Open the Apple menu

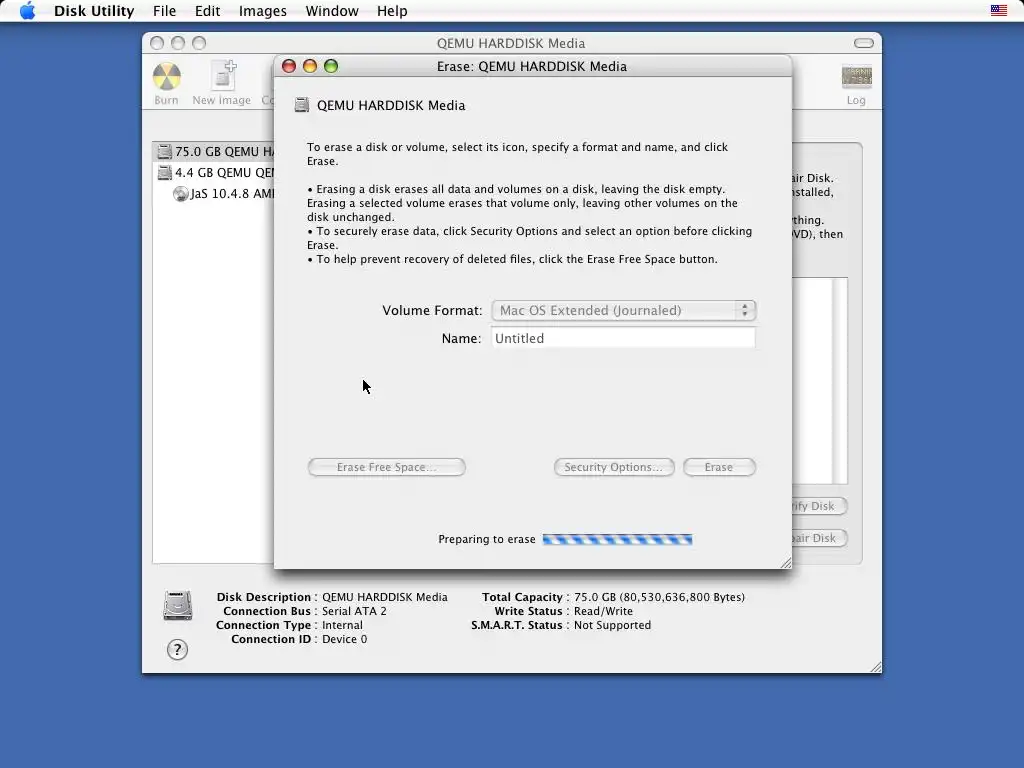27,10
